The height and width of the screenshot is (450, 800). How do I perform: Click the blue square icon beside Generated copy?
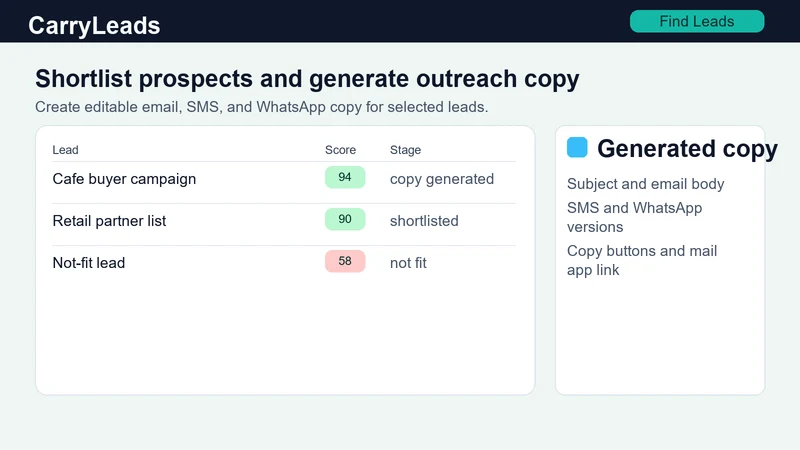coord(577,147)
